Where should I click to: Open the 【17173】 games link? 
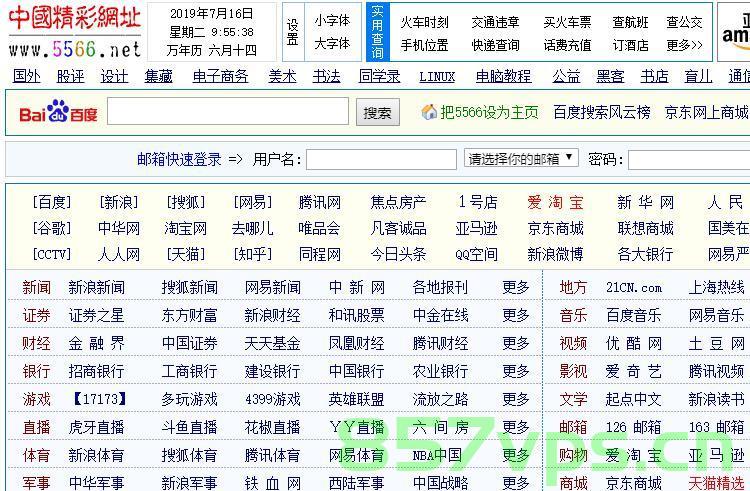point(99,399)
